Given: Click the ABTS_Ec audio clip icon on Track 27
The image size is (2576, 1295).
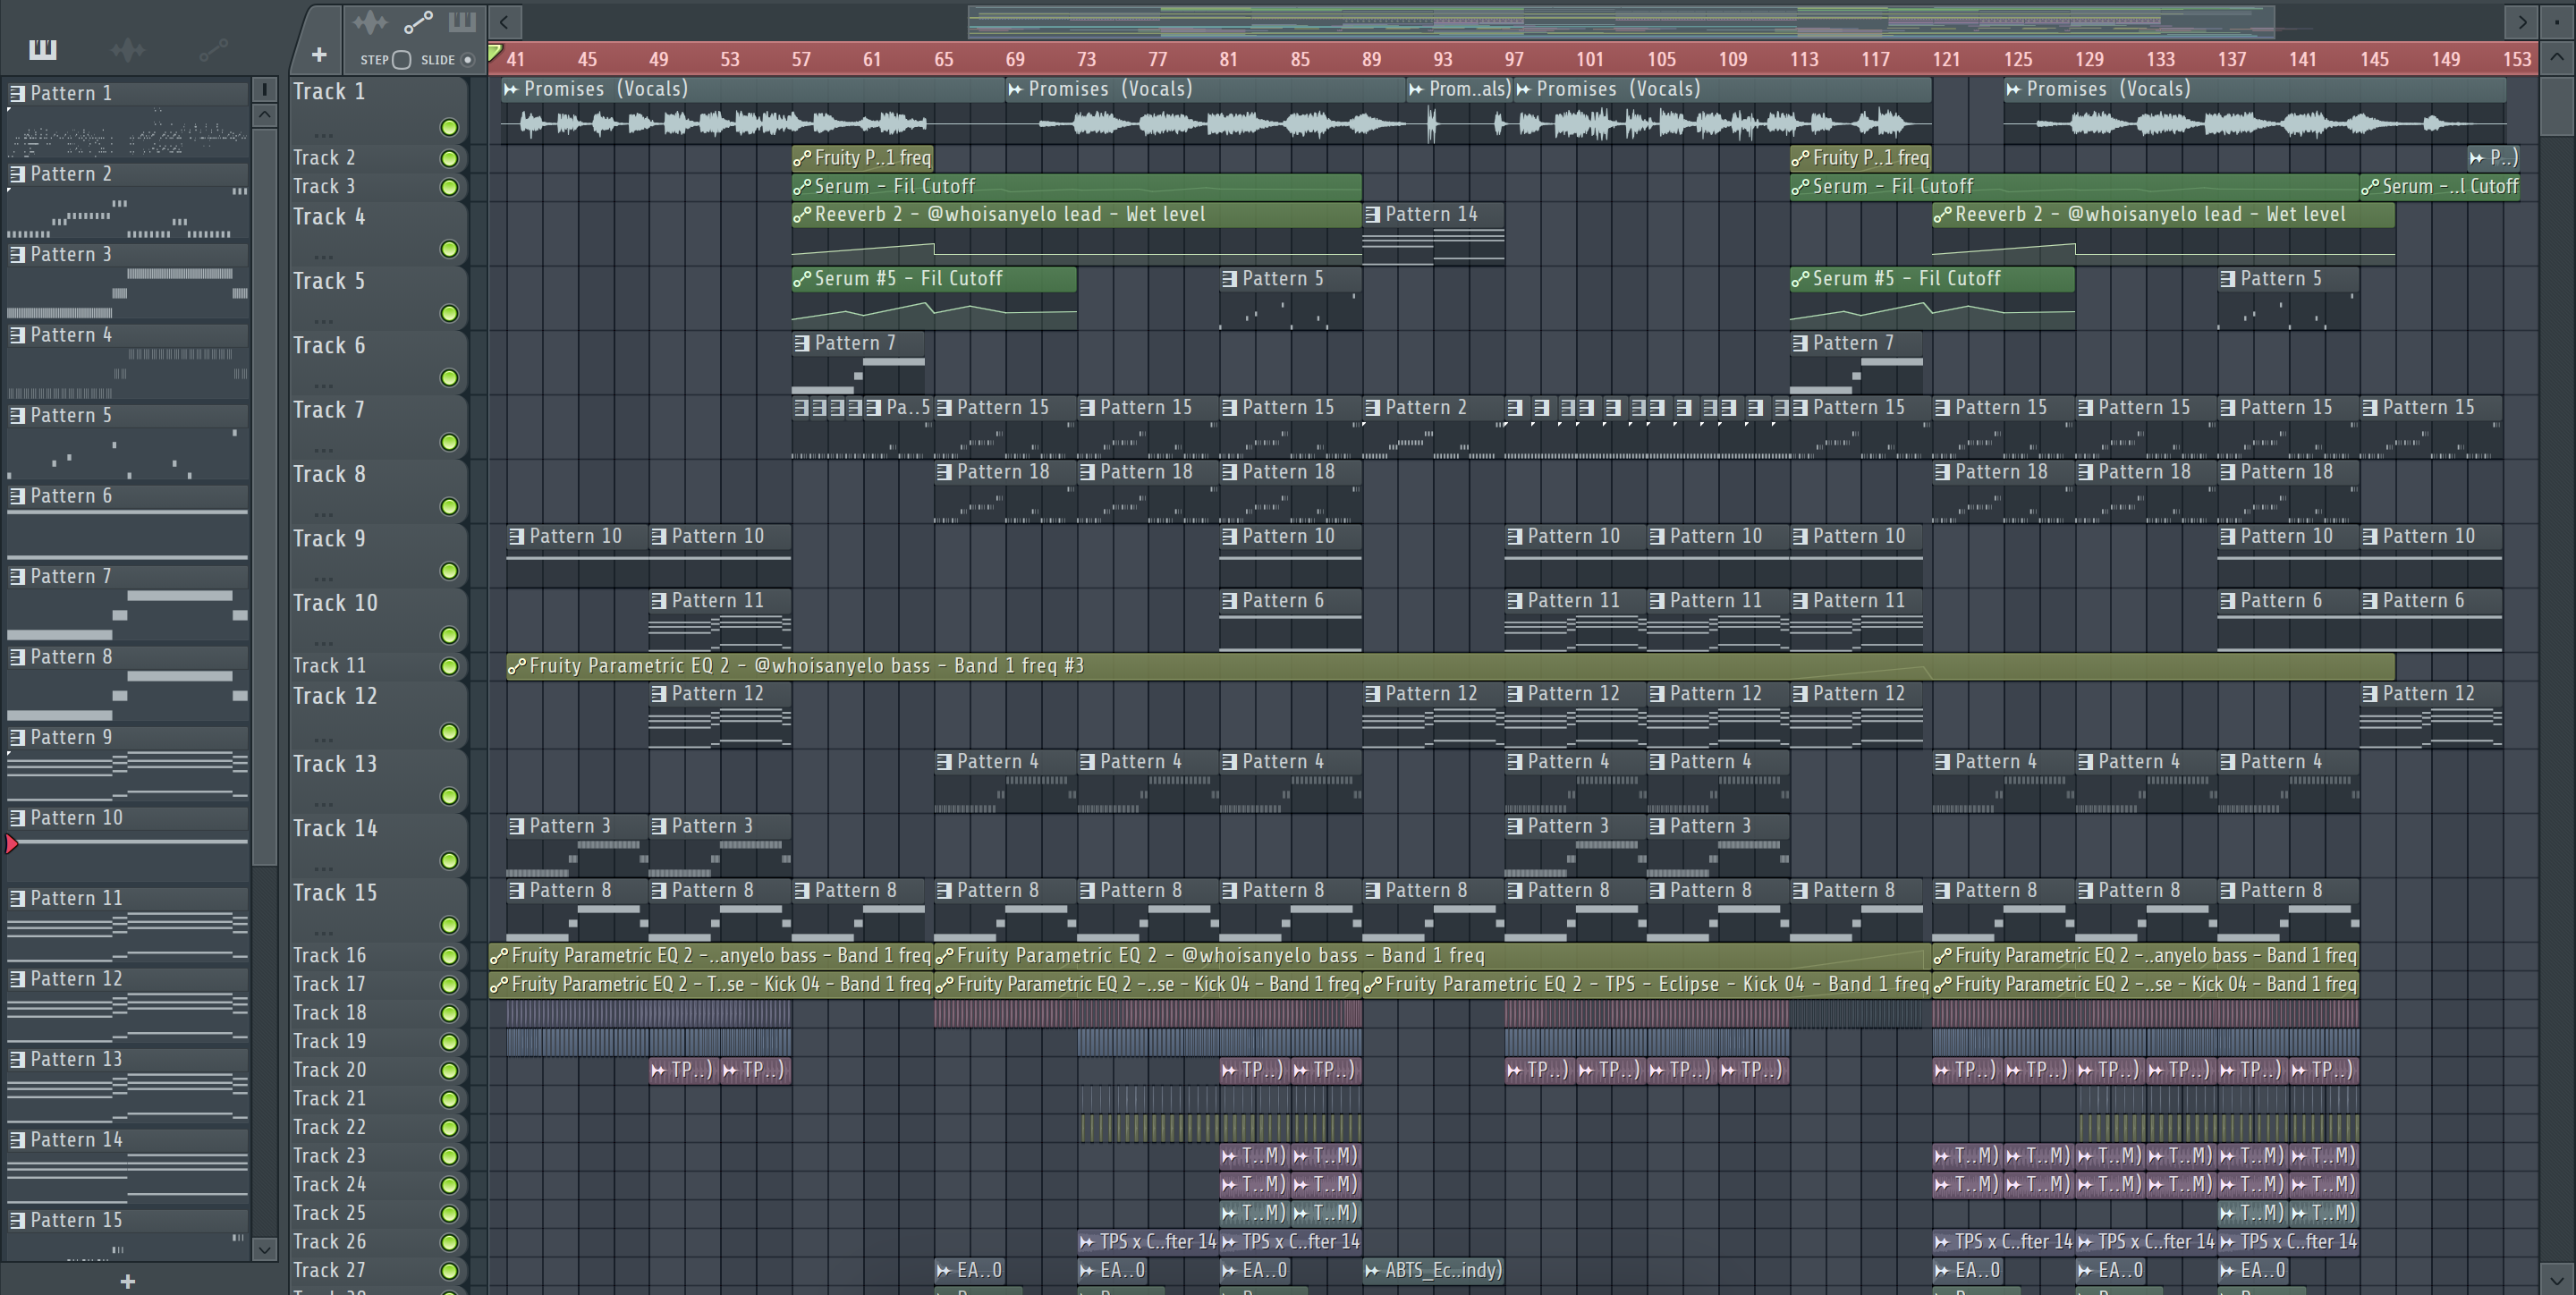Looking at the screenshot, I should pos(1373,1271).
